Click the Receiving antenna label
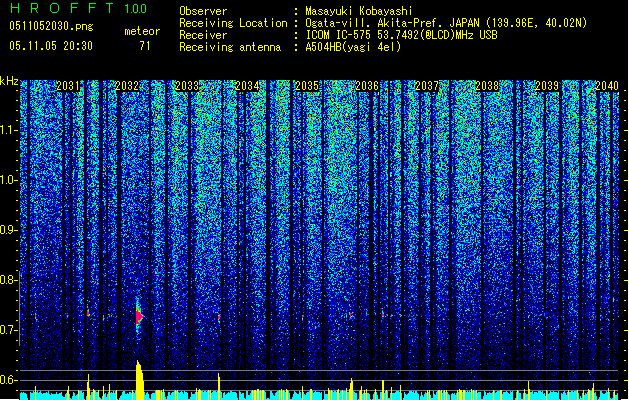The height and width of the screenshot is (400, 629). coord(230,47)
